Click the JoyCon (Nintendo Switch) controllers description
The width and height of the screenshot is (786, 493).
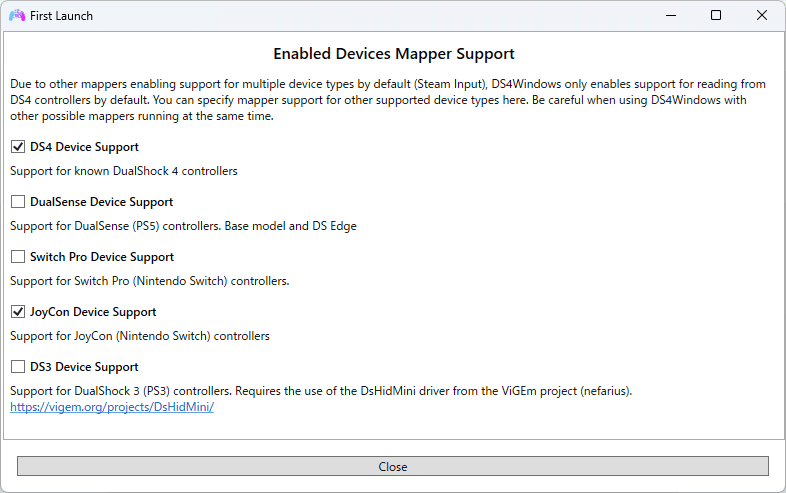tap(140, 336)
